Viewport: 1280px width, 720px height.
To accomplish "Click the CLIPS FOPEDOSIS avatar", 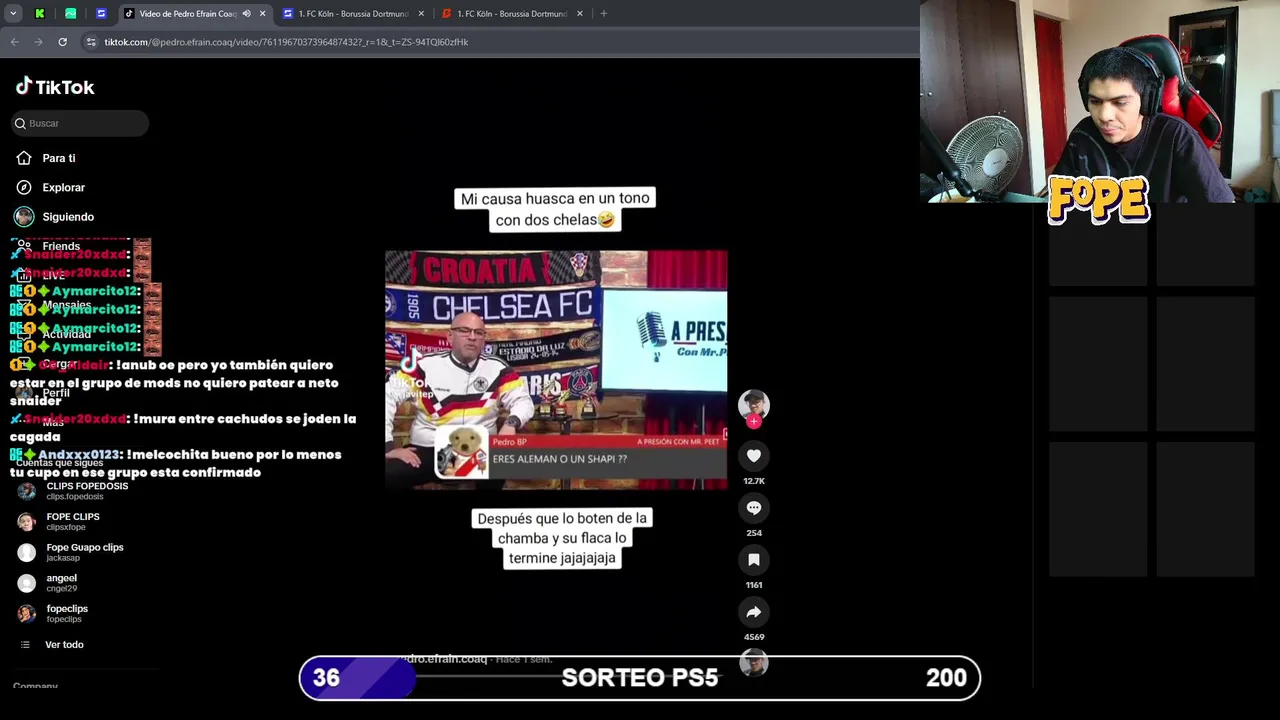I will pos(27,490).
